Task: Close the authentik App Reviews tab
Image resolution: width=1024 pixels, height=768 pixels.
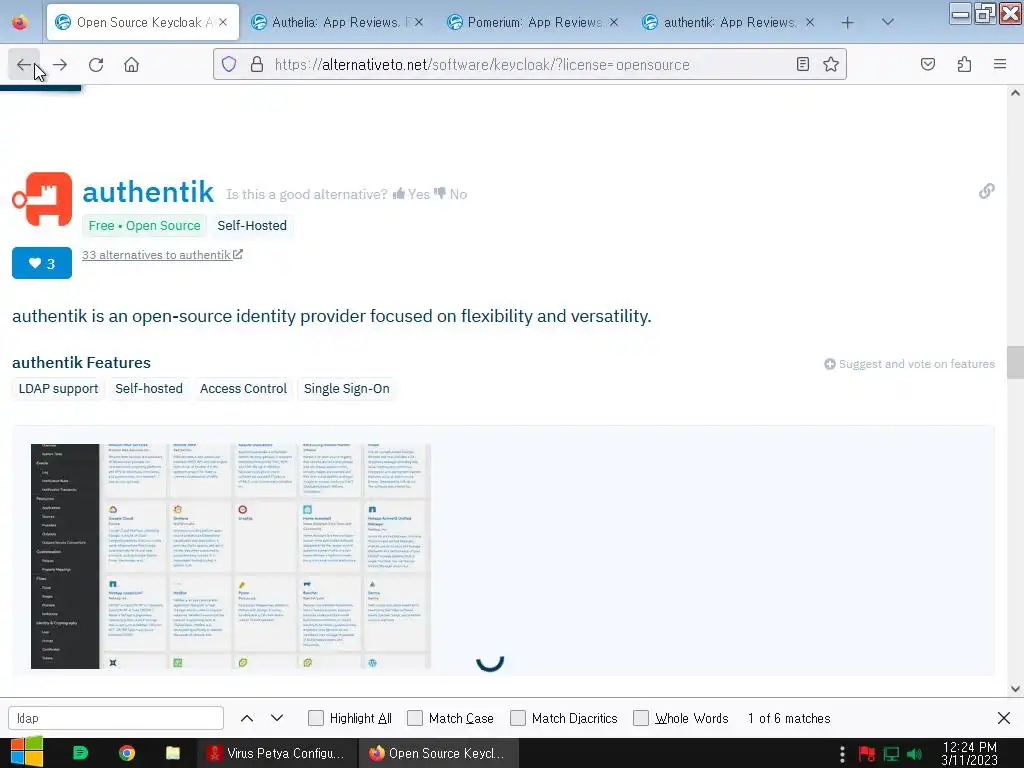Action: [x=810, y=22]
